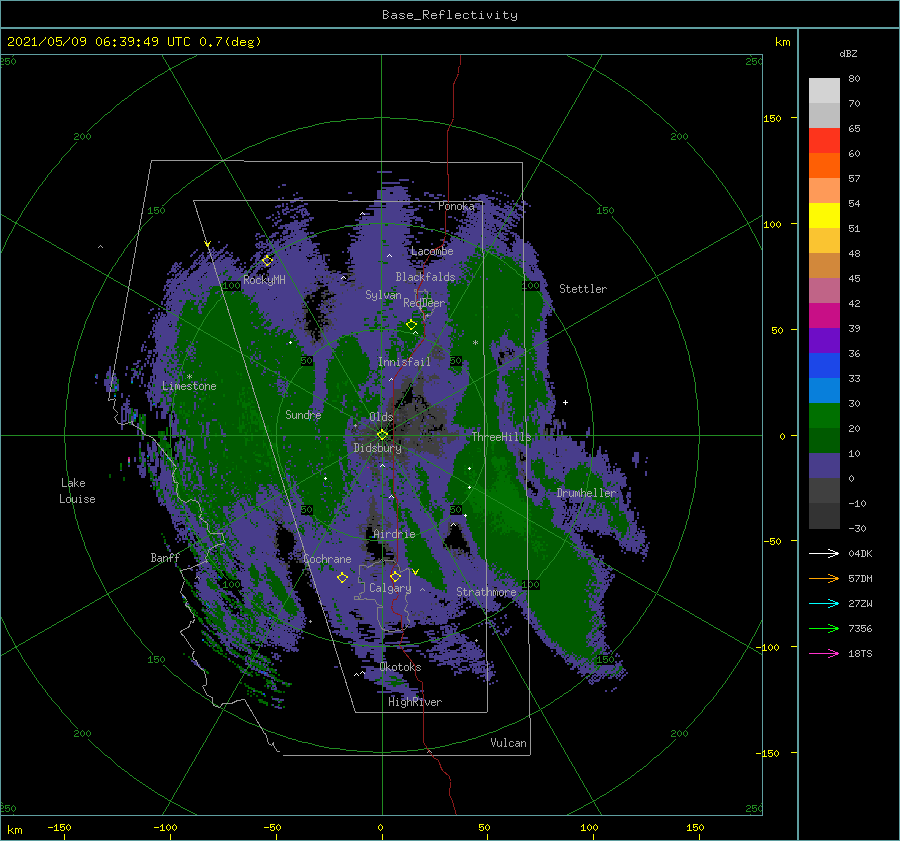Click the orange 57DM arrow in legend
The height and width of the screenshot is (841, 900).
click(824, 579)
